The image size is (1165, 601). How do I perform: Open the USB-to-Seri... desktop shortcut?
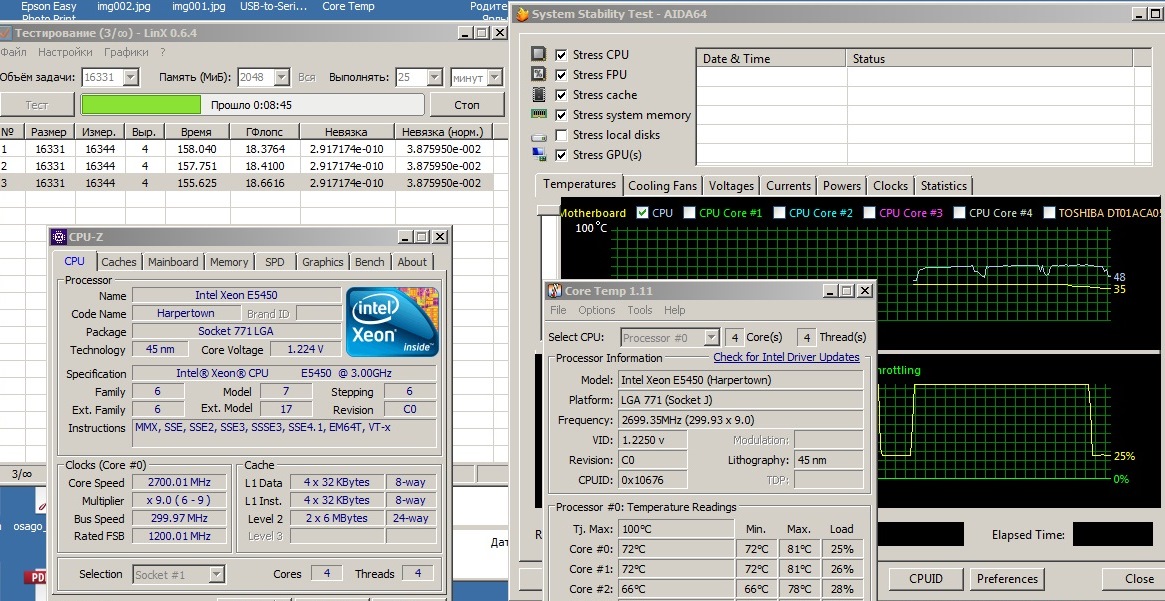coord(272,7)
